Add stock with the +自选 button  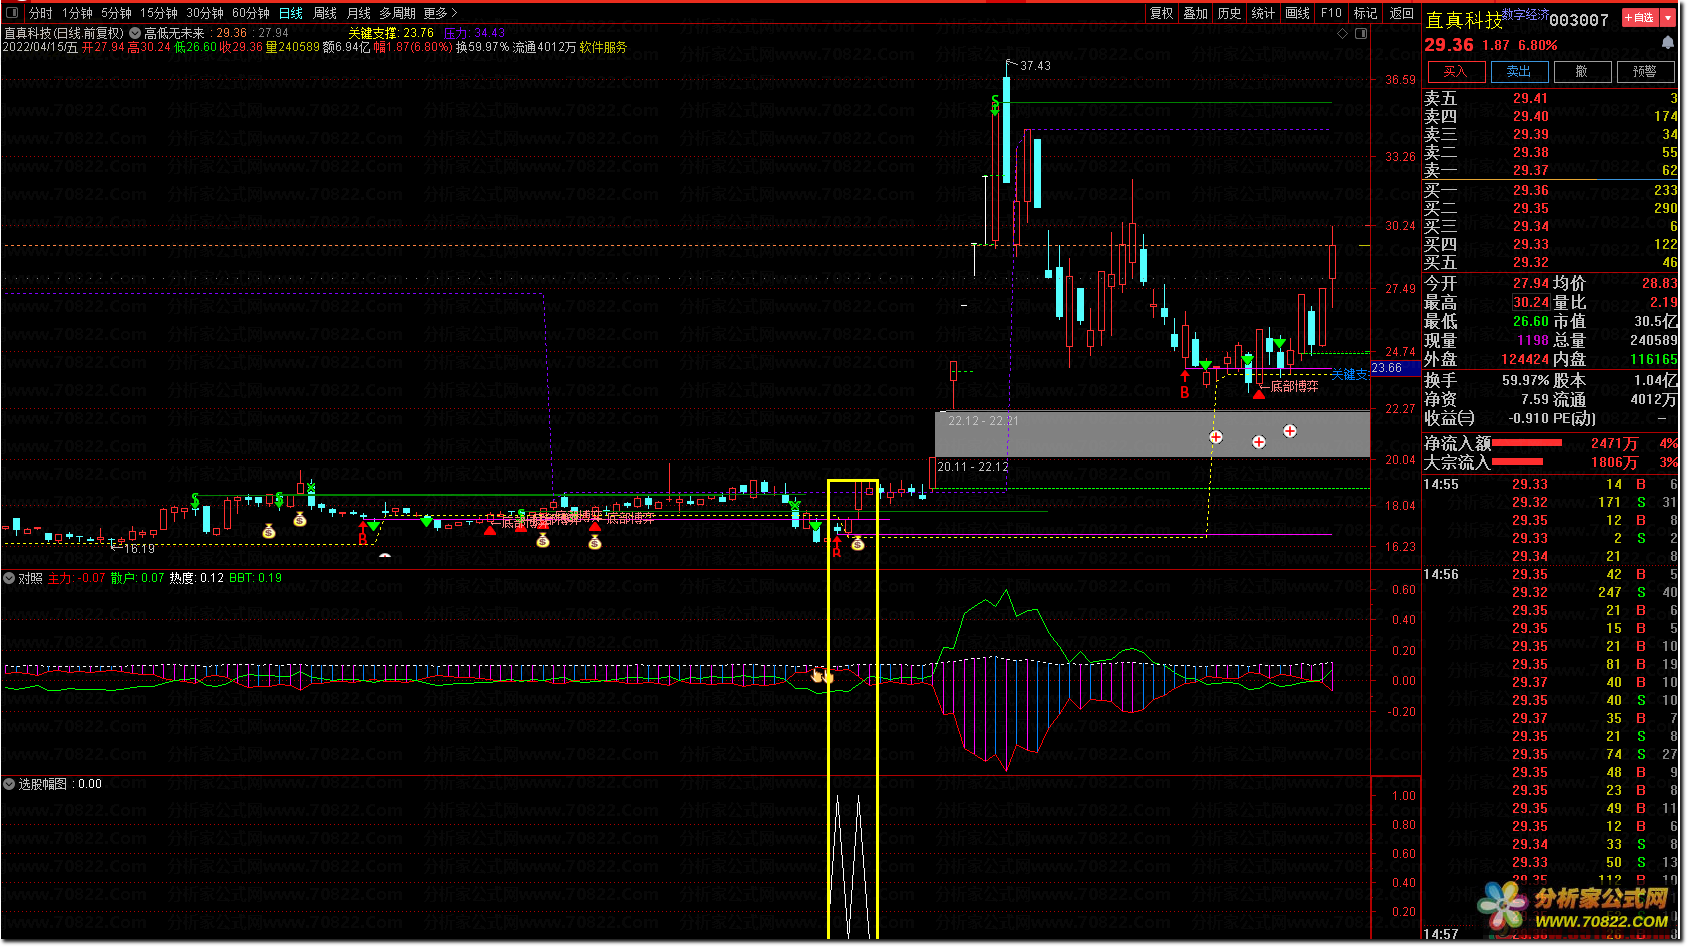(x=1640, y=18)
